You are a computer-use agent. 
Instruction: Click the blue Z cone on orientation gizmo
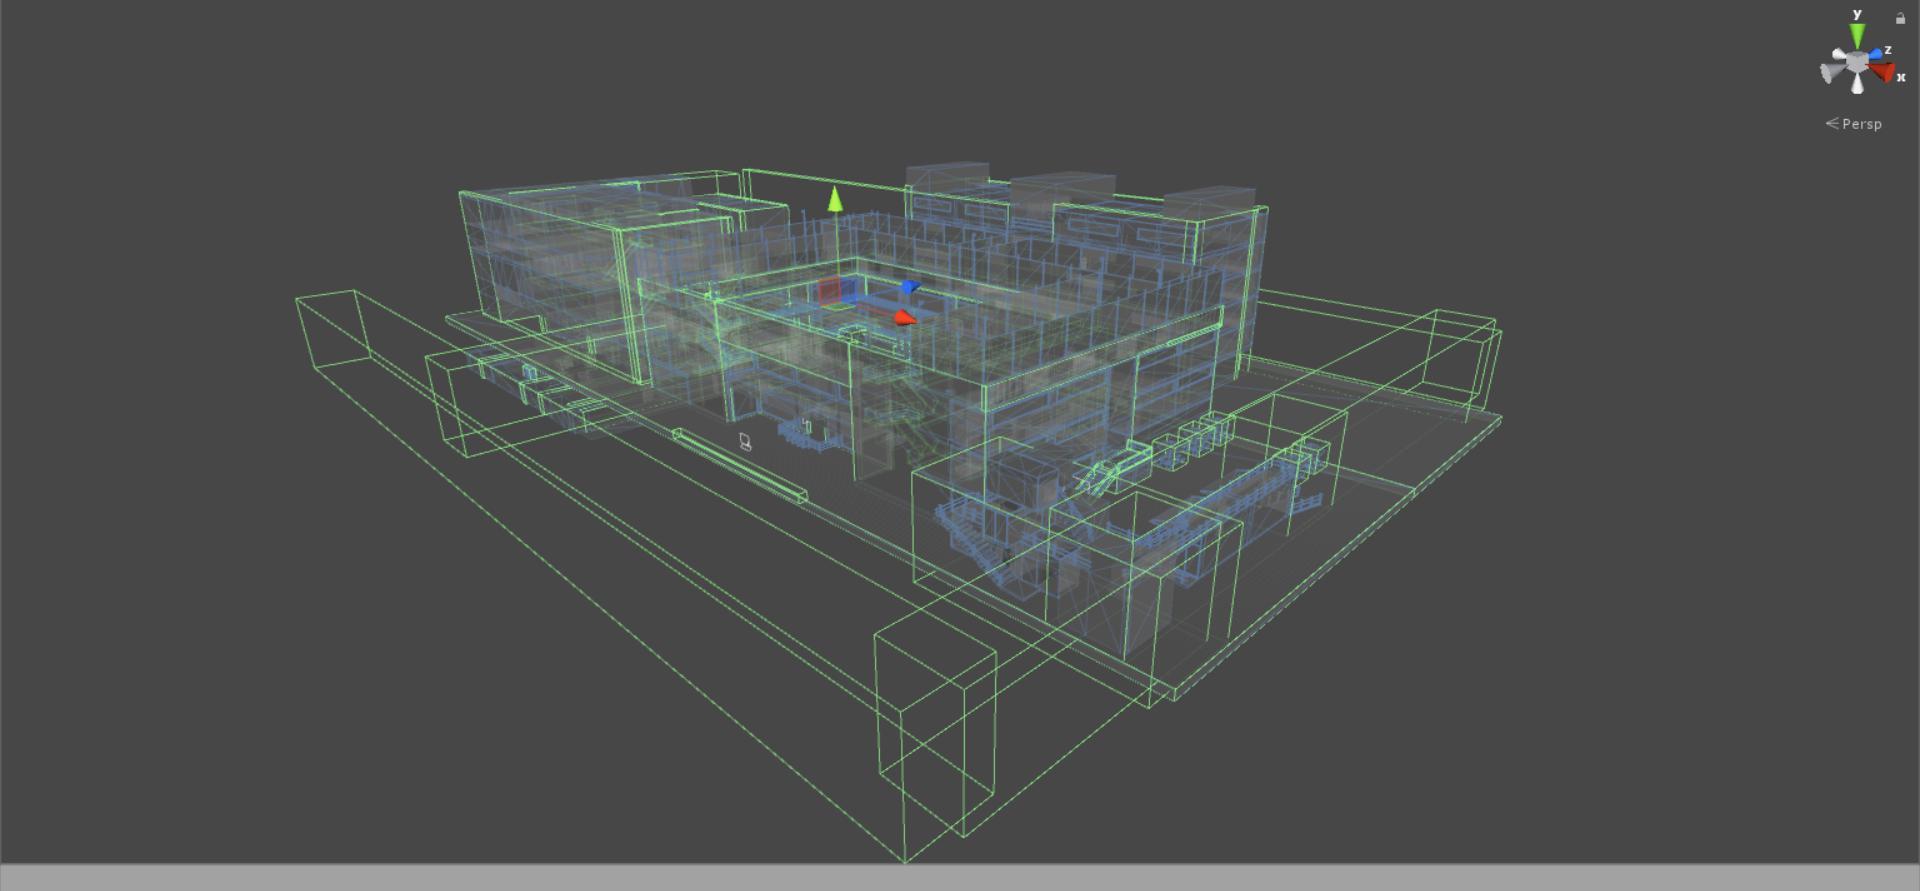pyautogui.click(x=1875, y=53)
